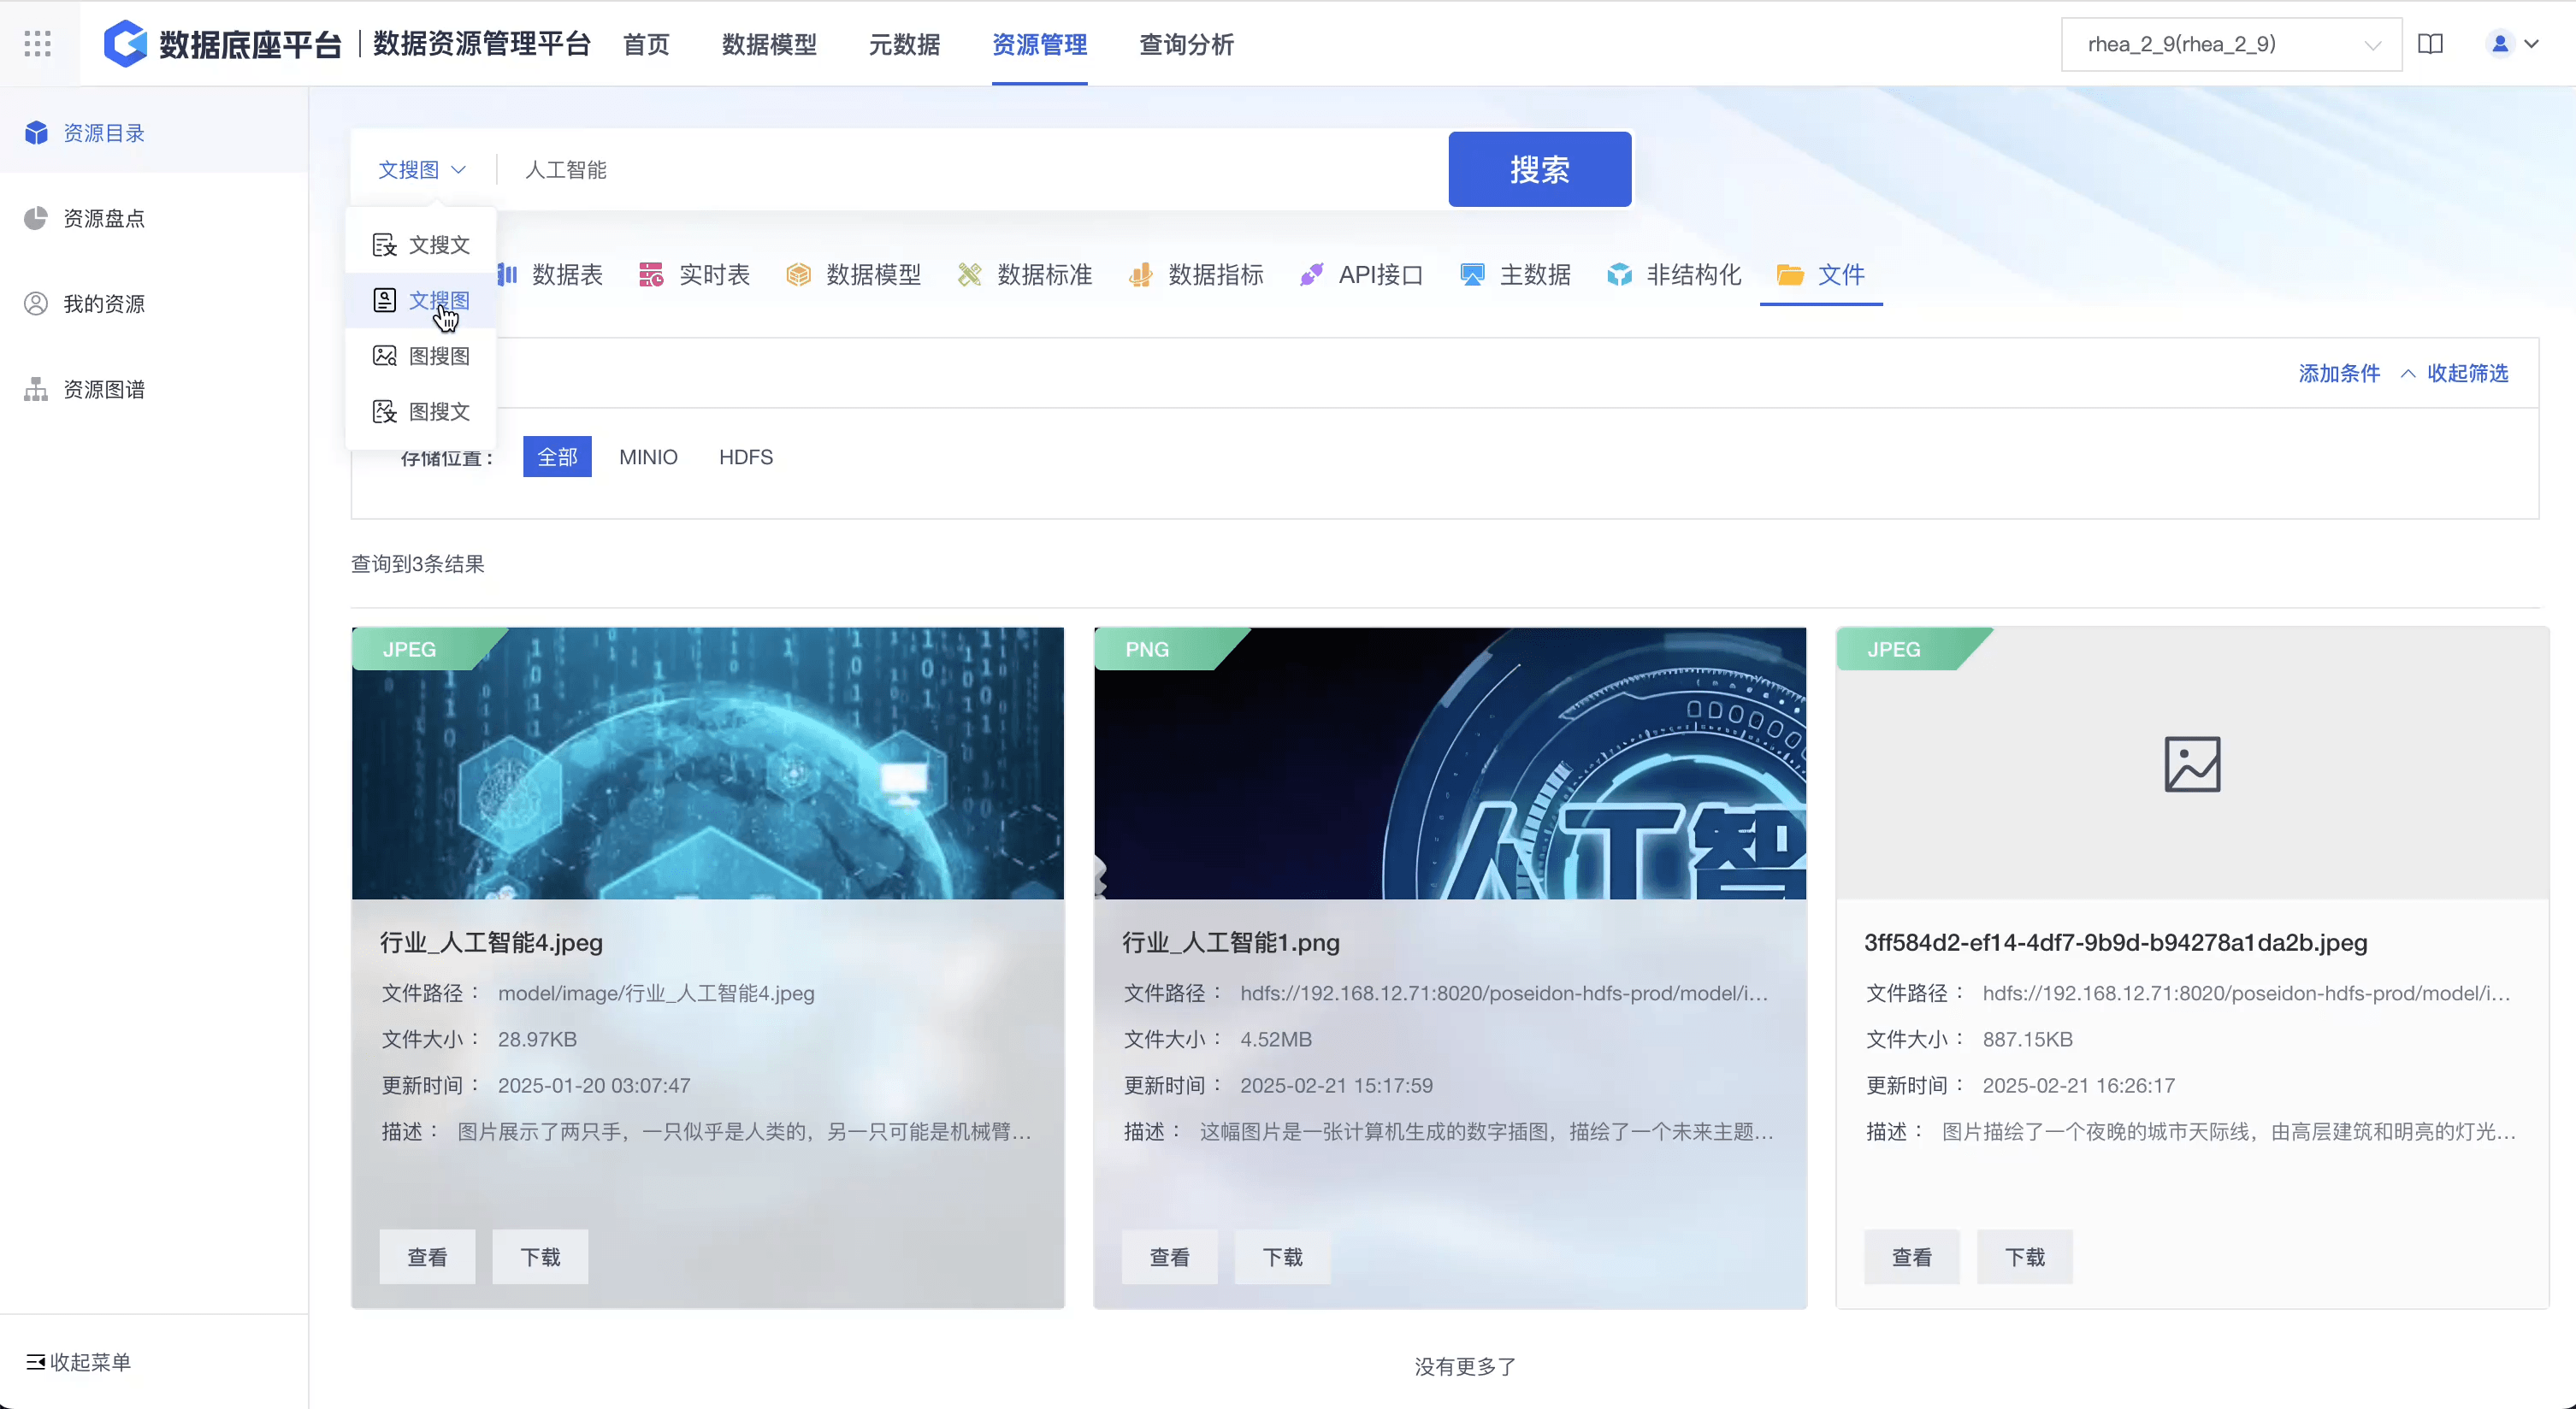This screenshot has width=2576, height=1409.
Task: Open the app grid launcher icon
Action: [37, 43]
